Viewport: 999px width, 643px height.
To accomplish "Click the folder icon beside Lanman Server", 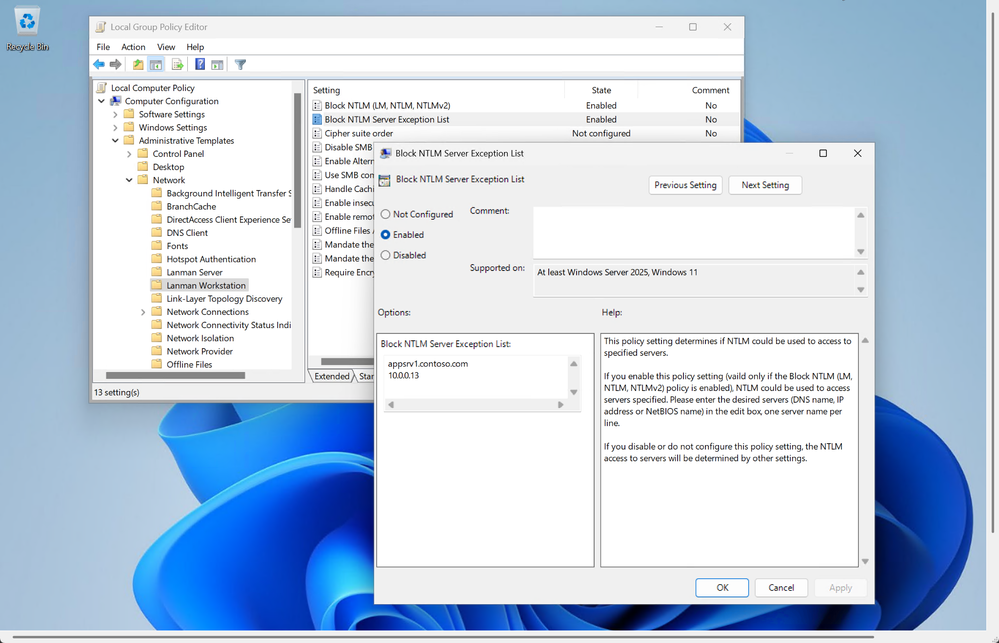I will click(x=157, y=272).
